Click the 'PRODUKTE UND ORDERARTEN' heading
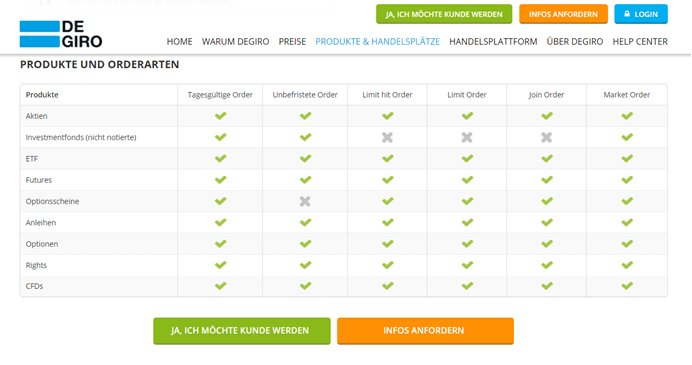 click(100, 64)
